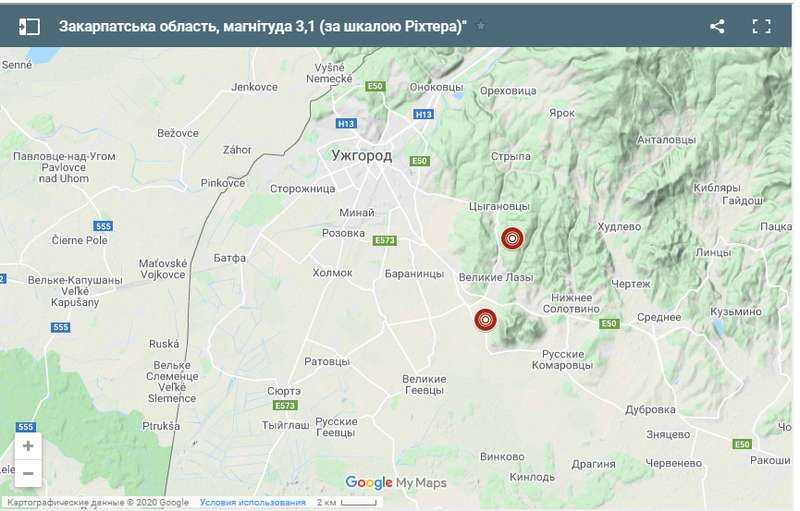The width and height of the screenshot is (800, 511).
Task: Click the Холмок village label
Action: click(333, 273)
